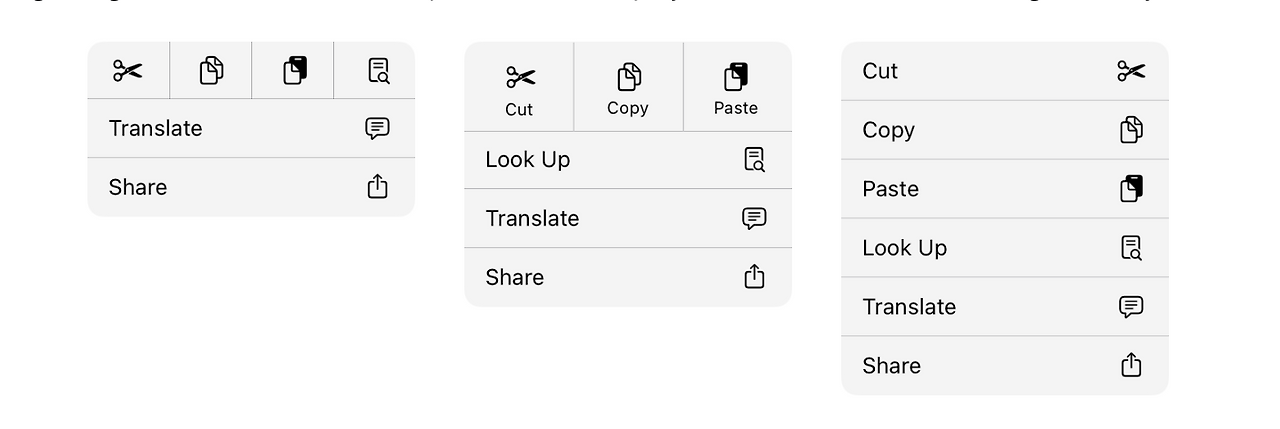Tap the Copy button labeled beneath its icon
1280x429 pixels.
coord(628,89)
